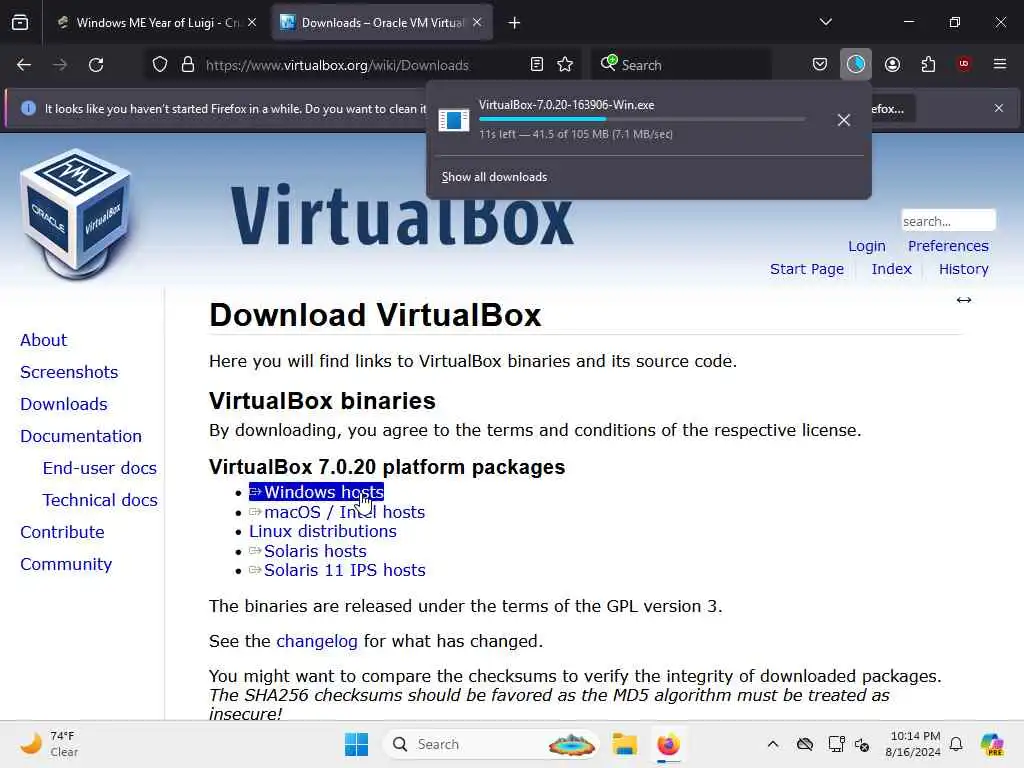Viewport: 1024px width, 768px height.
Task: Open Documentation in sidebar
Action: [x=81, y=436]
